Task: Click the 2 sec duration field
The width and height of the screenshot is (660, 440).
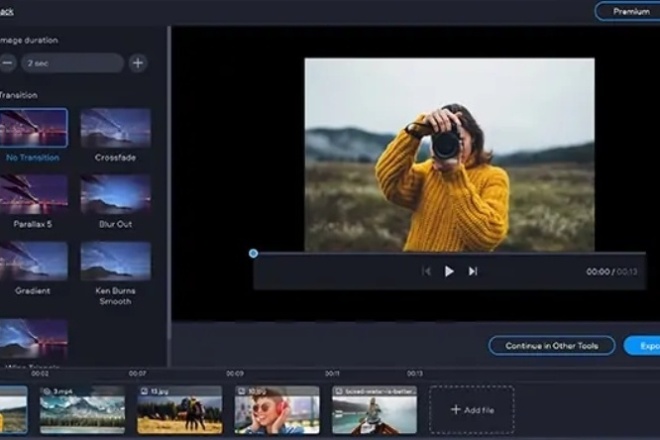Action: (x=73, y=63)
